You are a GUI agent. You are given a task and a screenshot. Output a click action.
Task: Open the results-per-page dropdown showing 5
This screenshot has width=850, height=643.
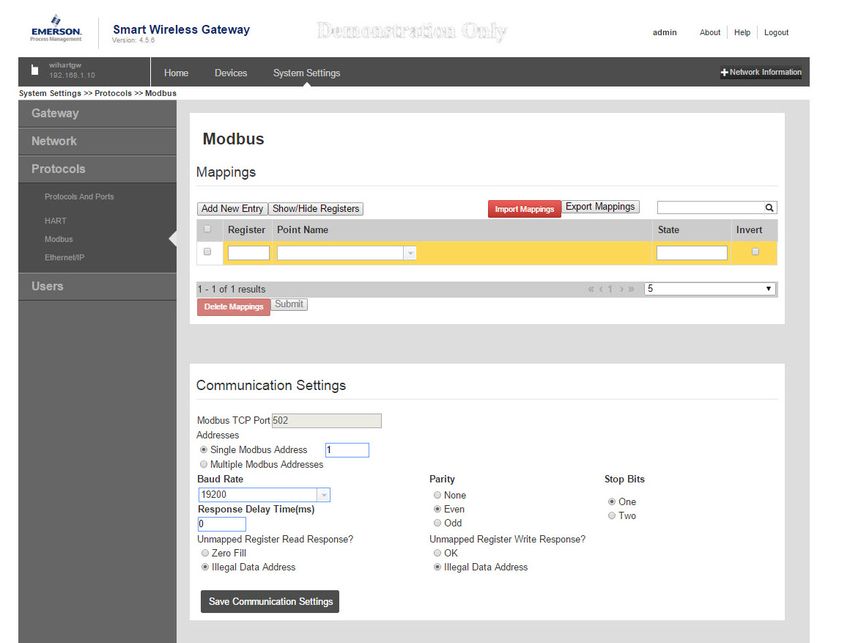tap(710, 289)
